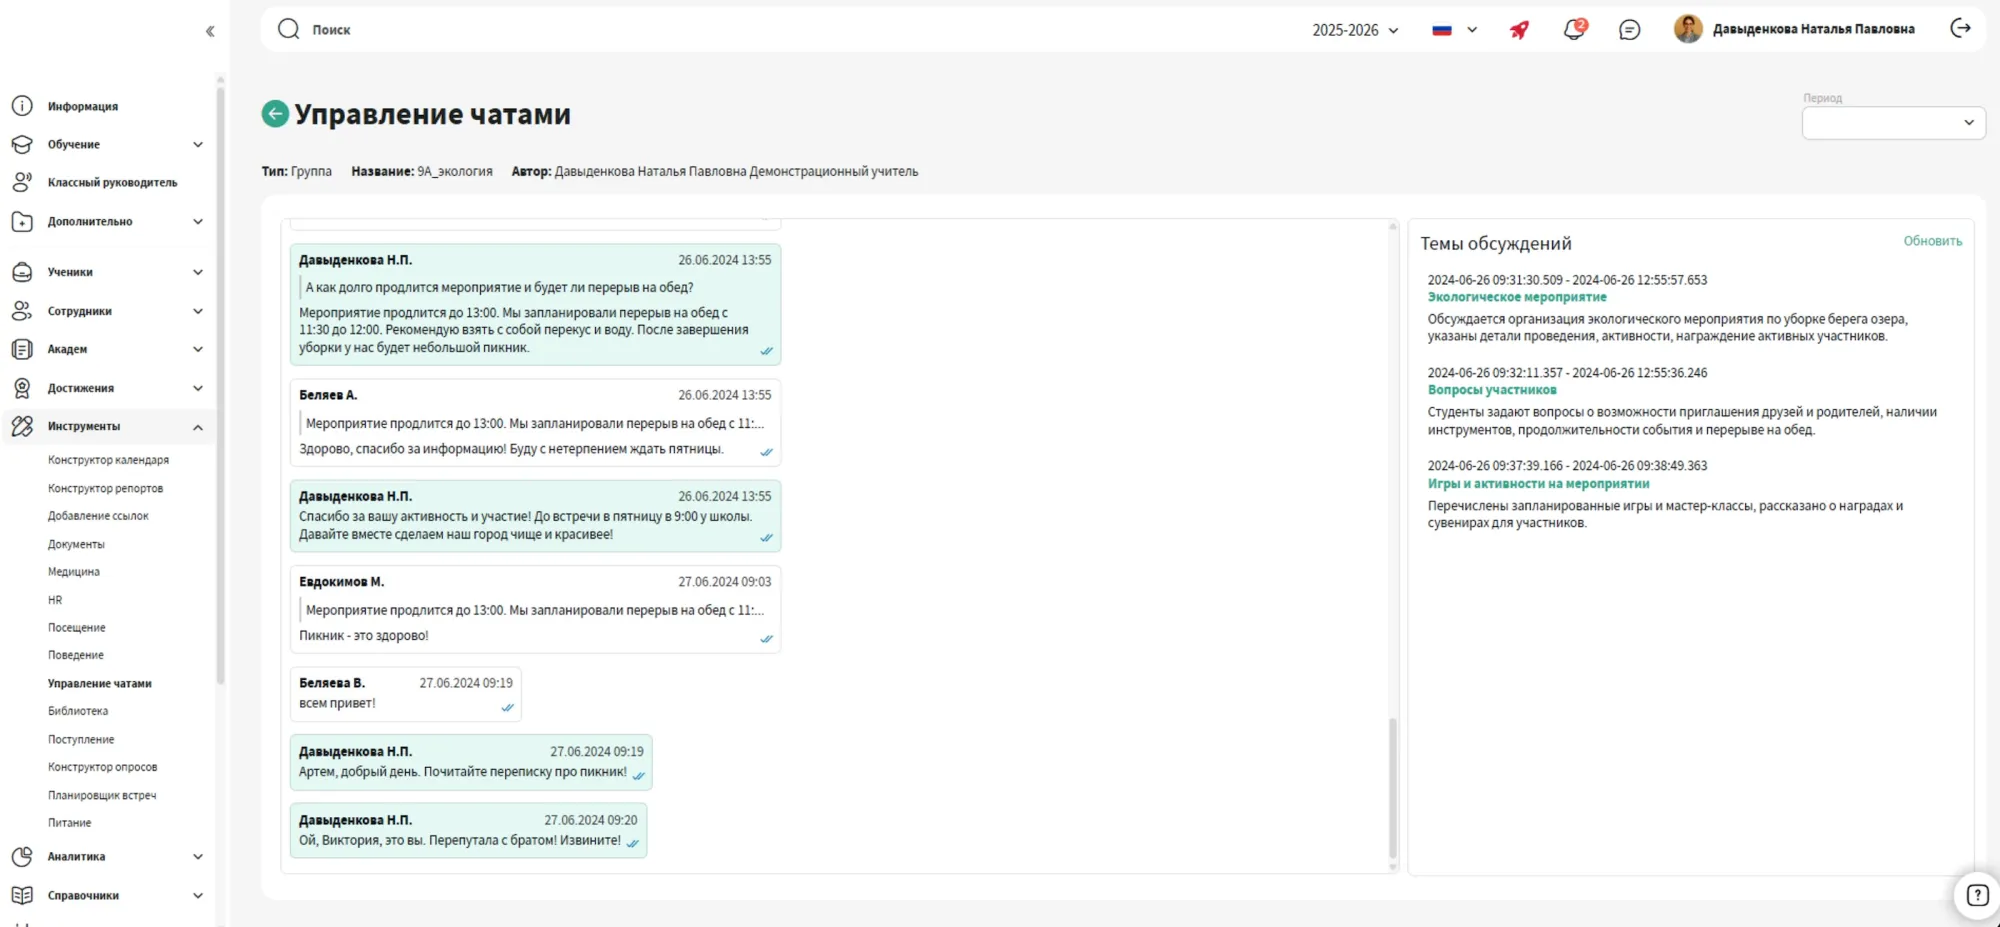The height and width of the screenshot is (927, 2000).
Task: Open Питание menu item
Action: coord(69,823)
